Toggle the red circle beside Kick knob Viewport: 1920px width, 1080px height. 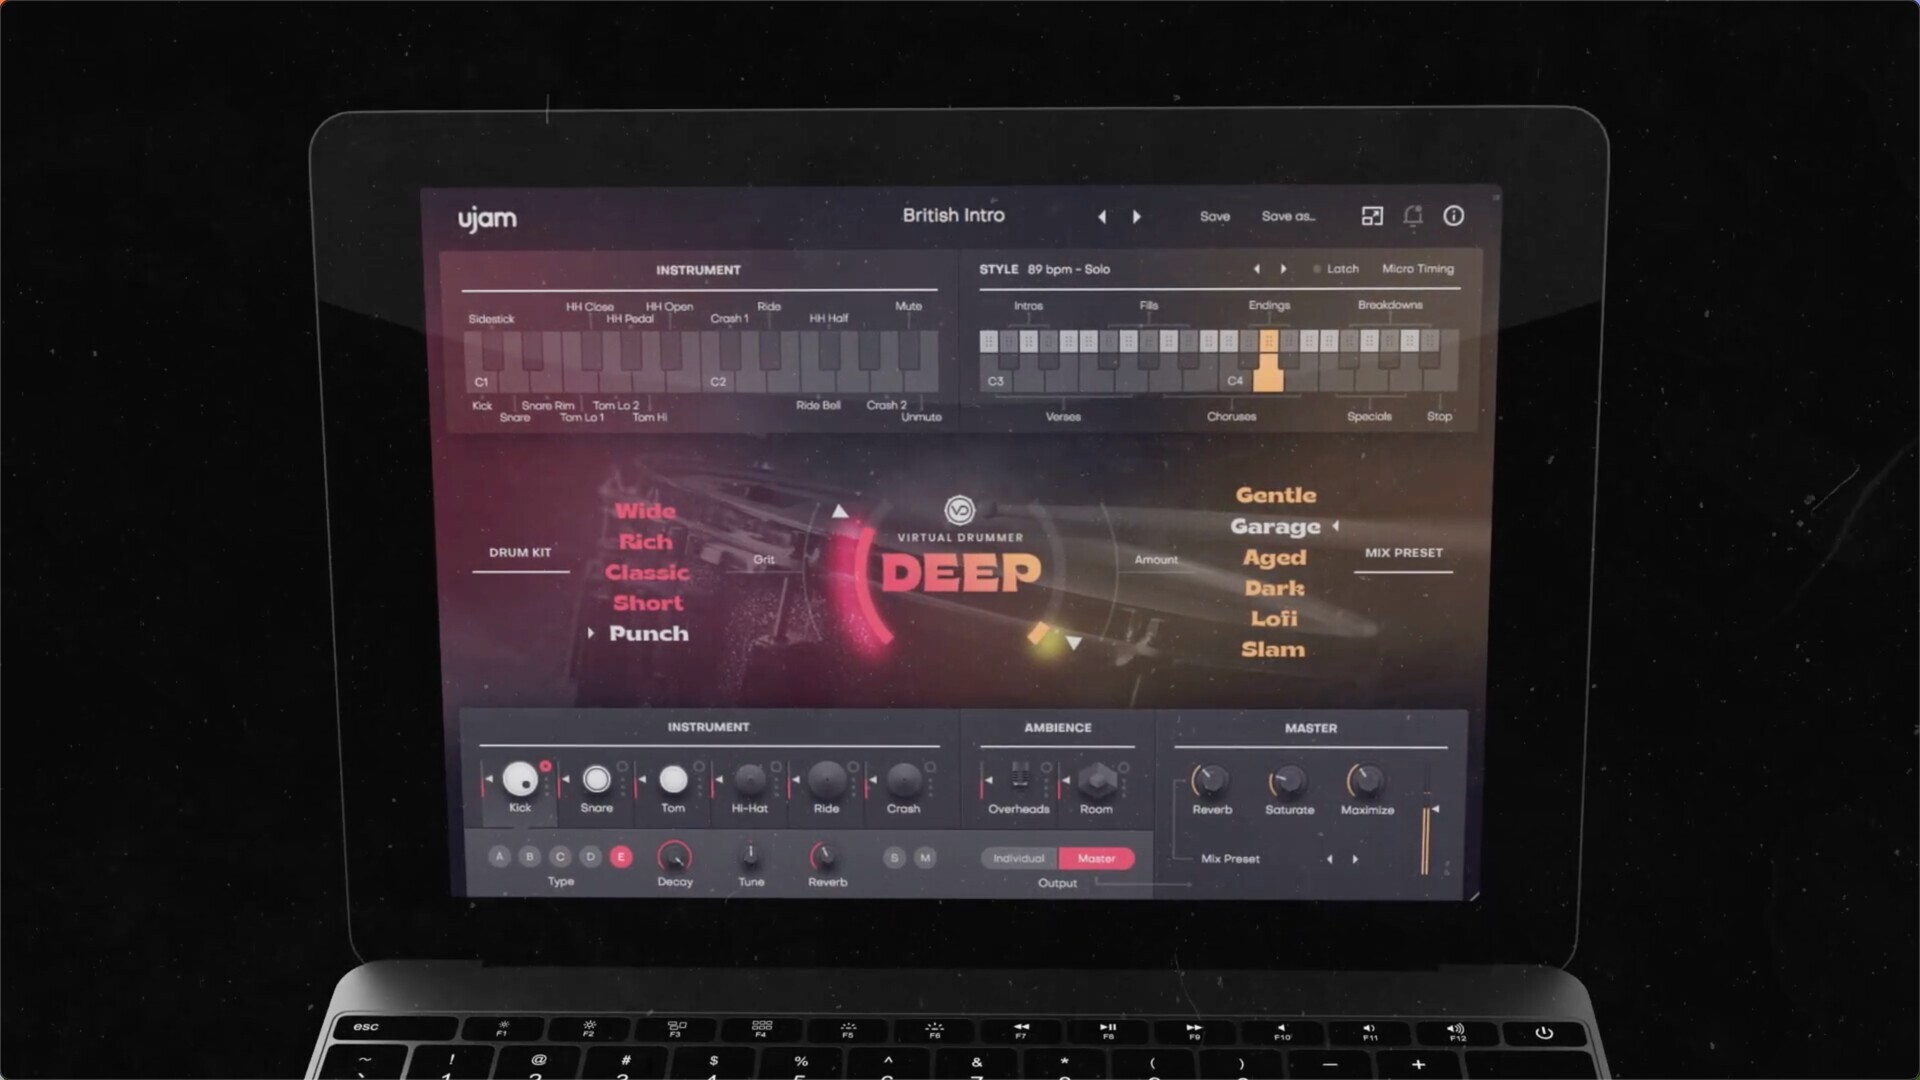(x=545, y=766)
